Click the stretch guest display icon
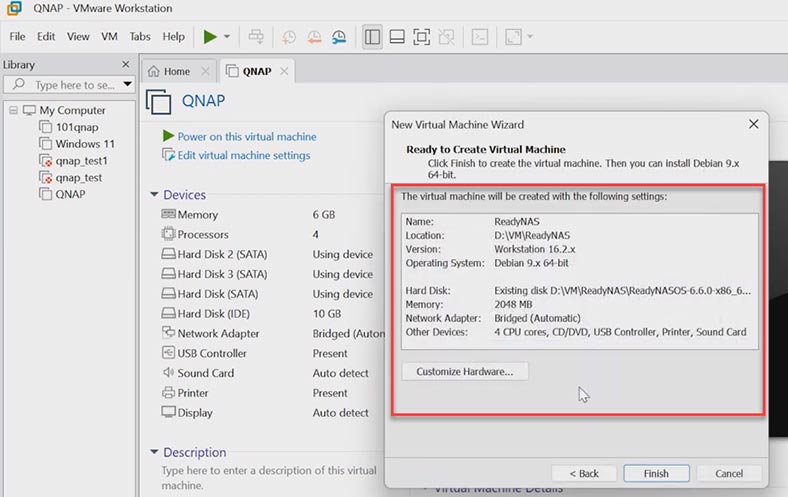 (x=513, y=37)
